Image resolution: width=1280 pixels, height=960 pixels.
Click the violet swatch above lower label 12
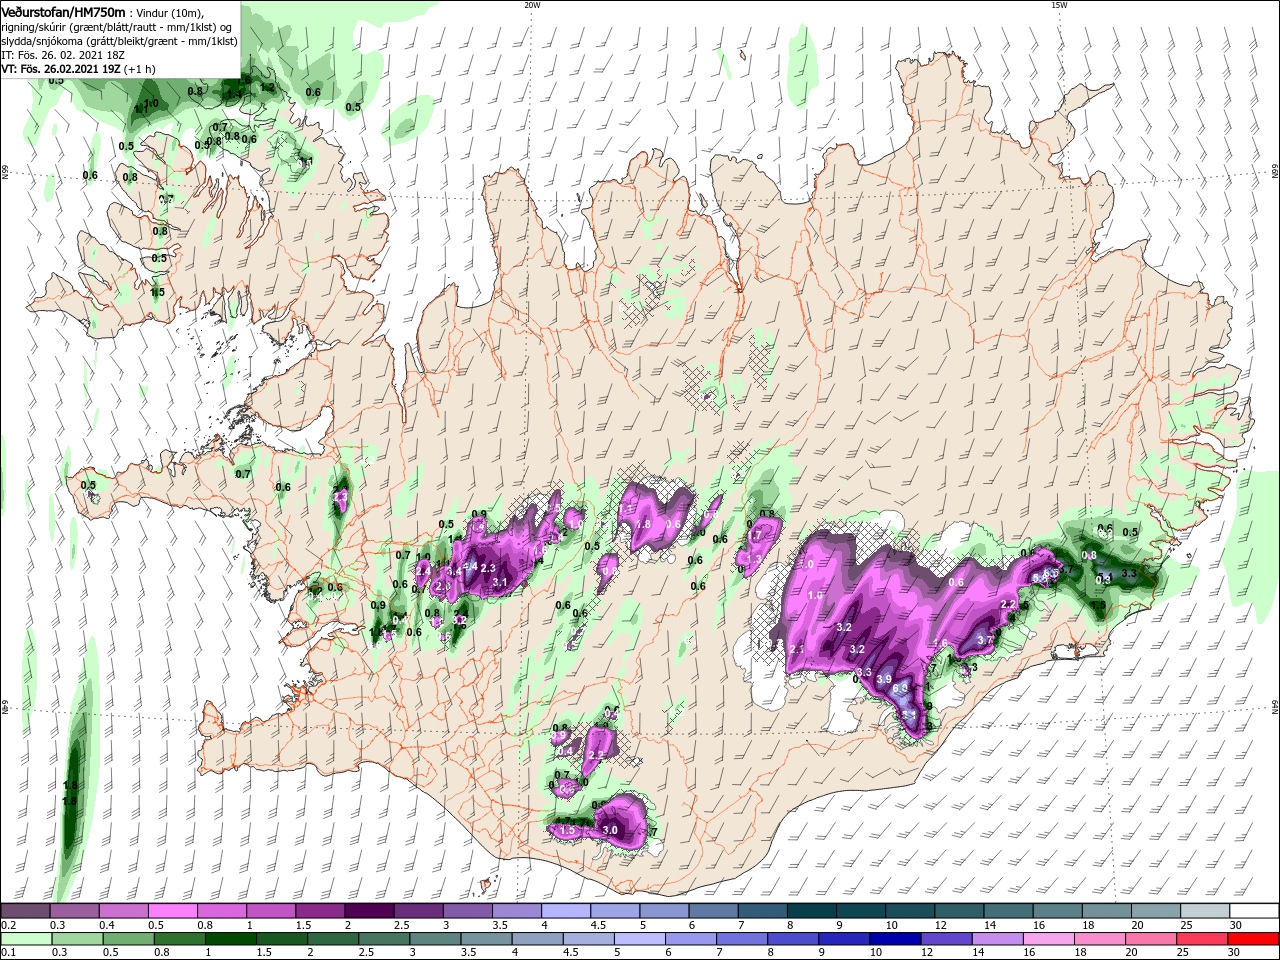946,939
